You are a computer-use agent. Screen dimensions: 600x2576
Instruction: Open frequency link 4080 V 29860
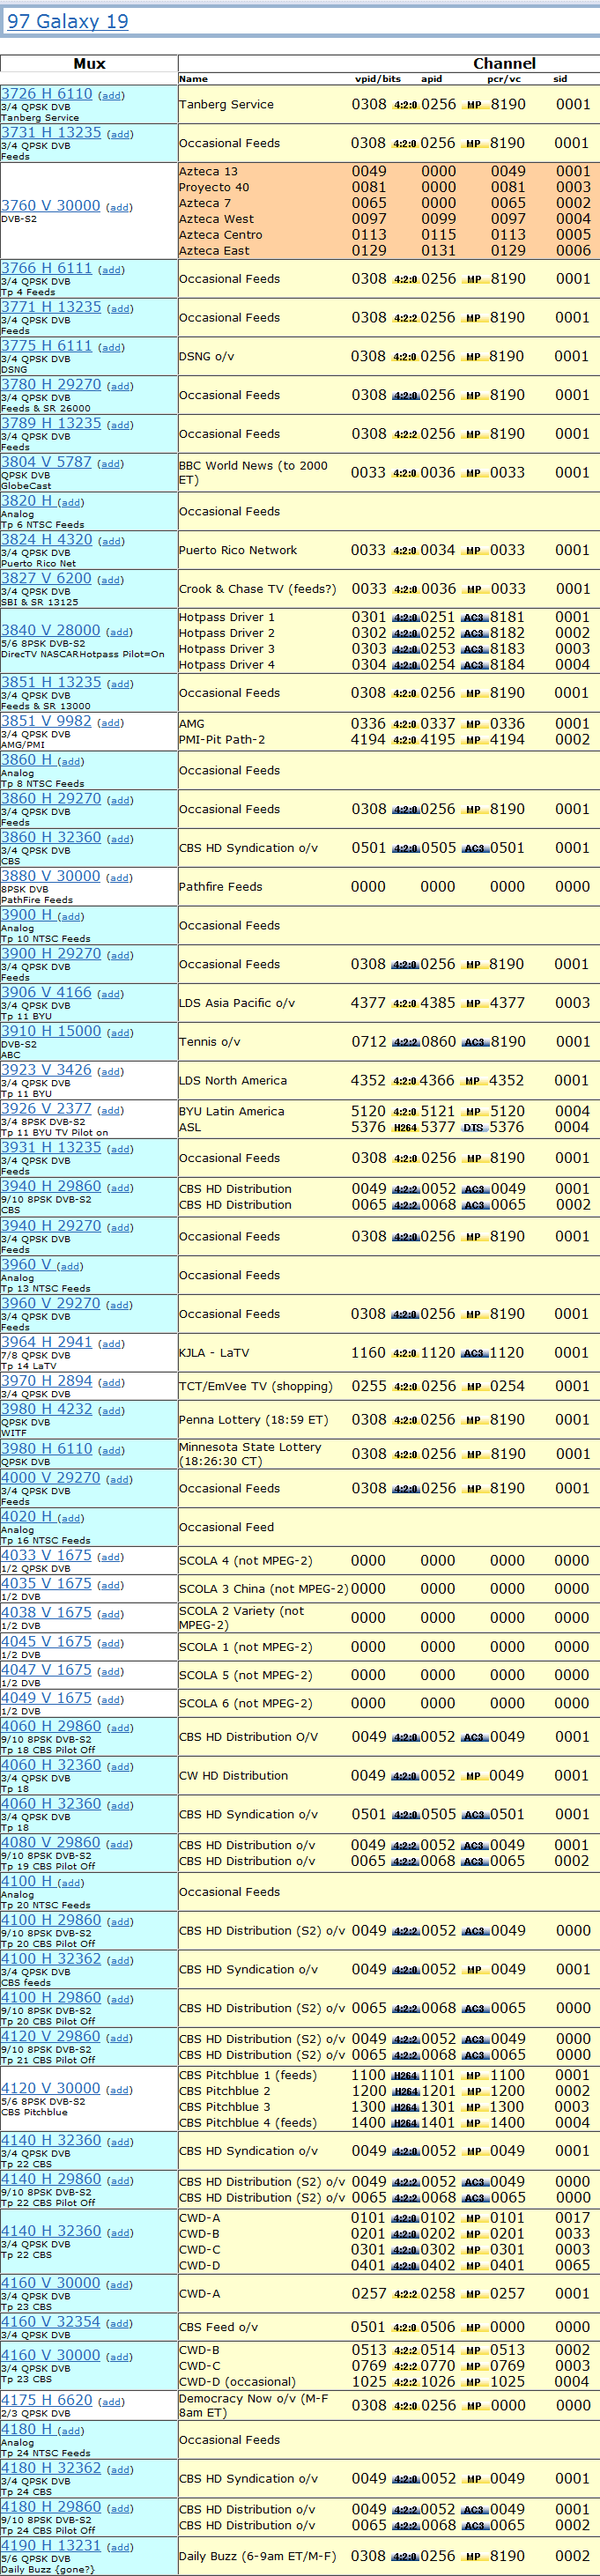[51, 1843]
